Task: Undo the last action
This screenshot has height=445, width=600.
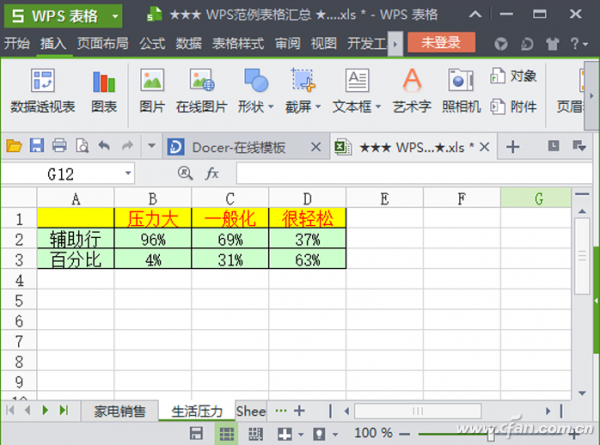Action: 104,146
